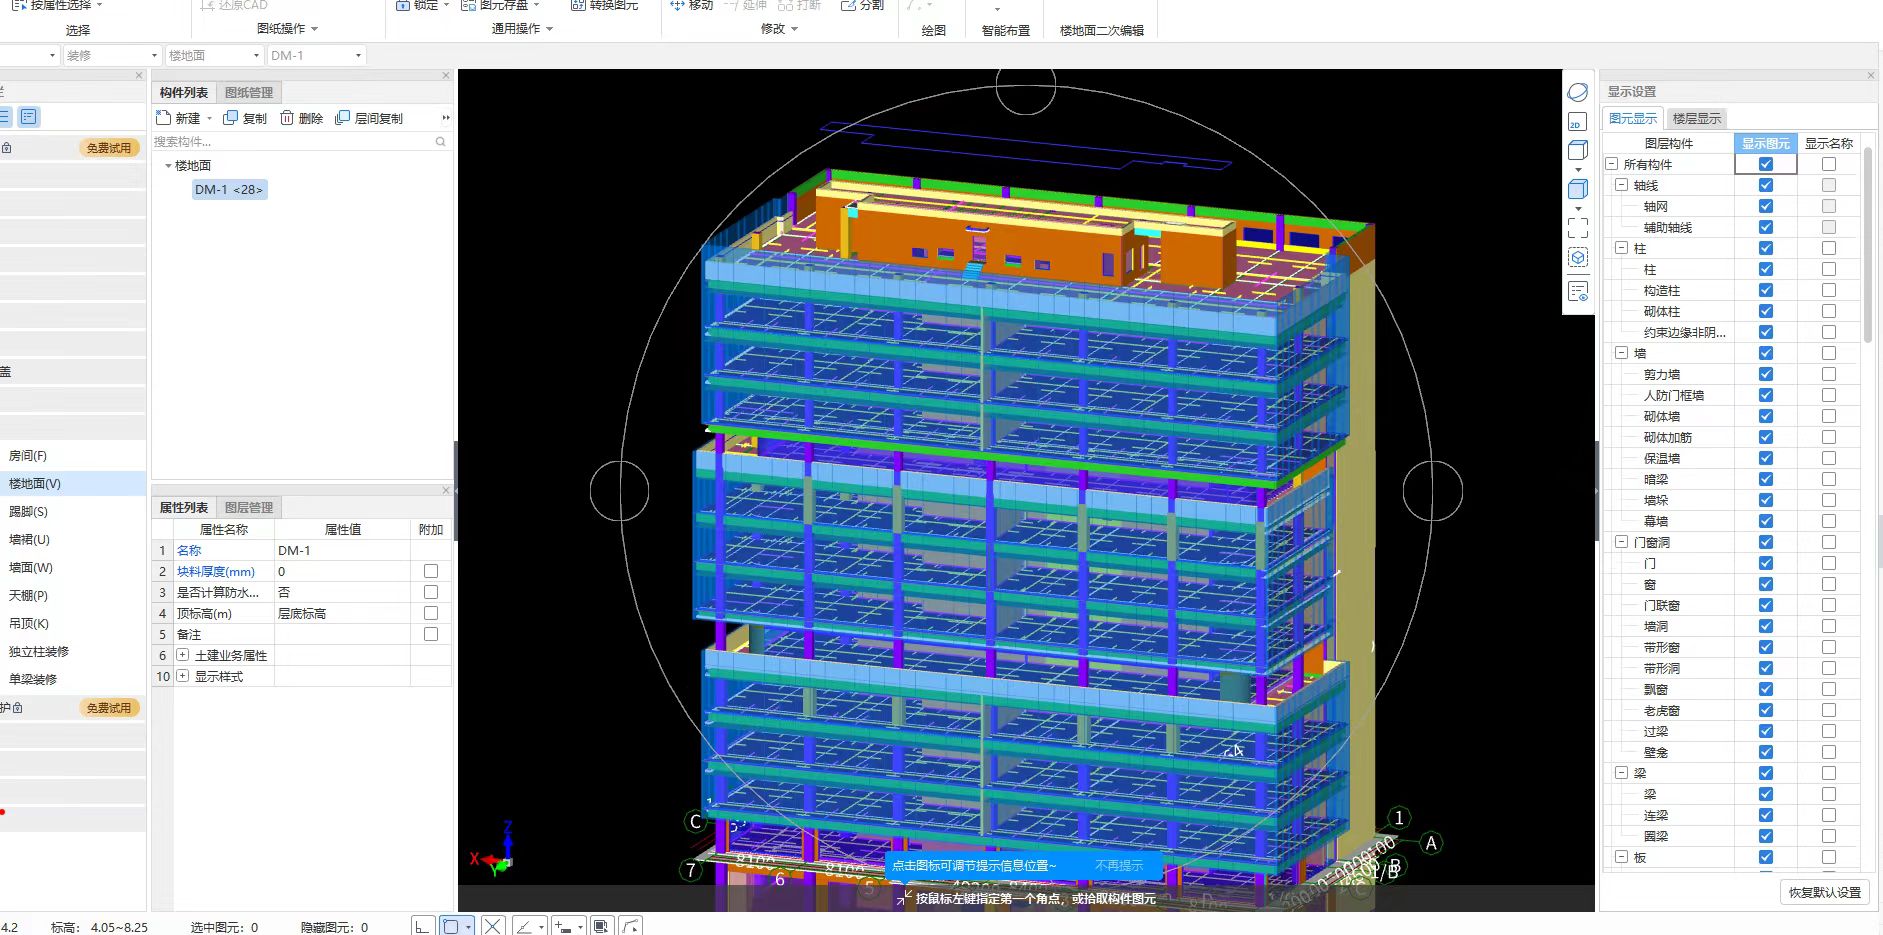Check 显示名称 for 门联窗
The height and width of the screenshot is (935, 1883).
[1829, 605]
